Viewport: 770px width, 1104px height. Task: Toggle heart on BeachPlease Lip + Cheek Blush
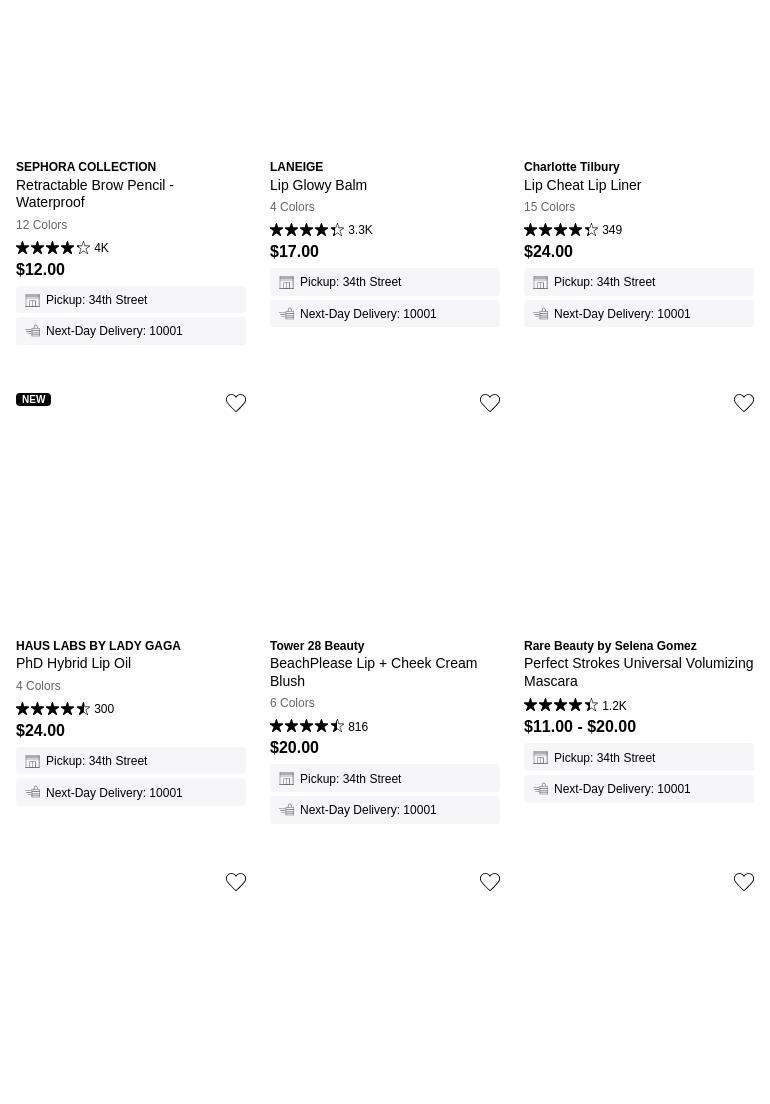point(490,403)
